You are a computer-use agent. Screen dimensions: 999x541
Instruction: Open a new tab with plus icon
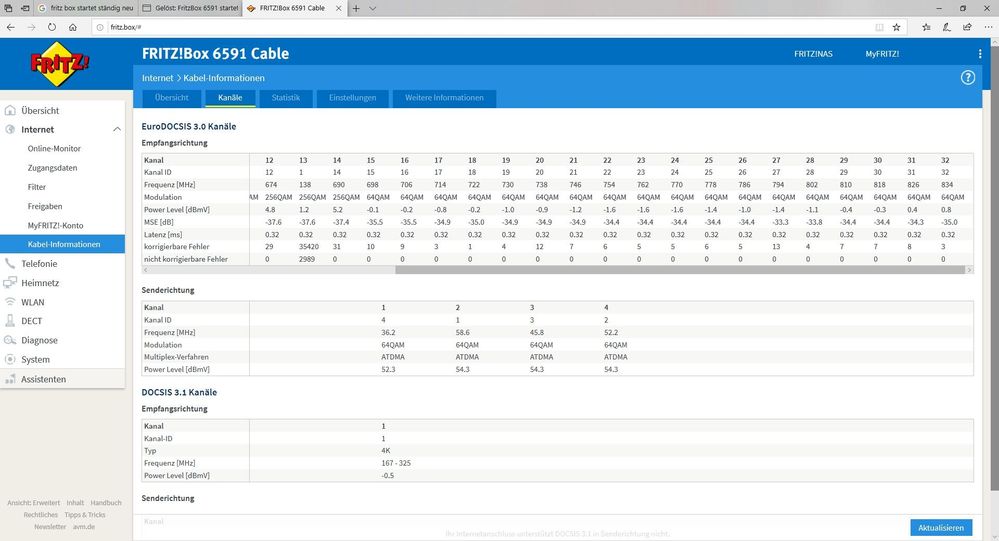356,8
